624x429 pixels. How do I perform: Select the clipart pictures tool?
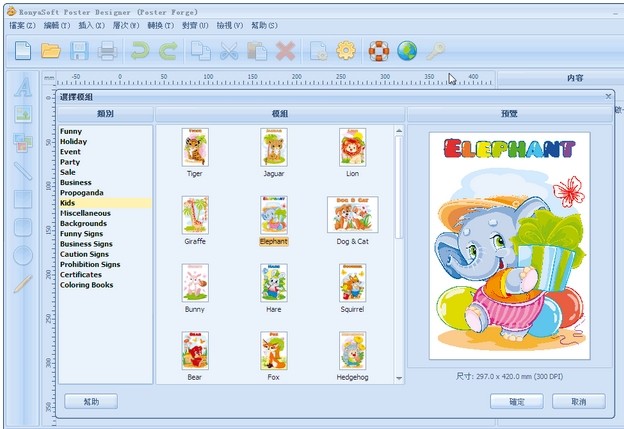23,142
